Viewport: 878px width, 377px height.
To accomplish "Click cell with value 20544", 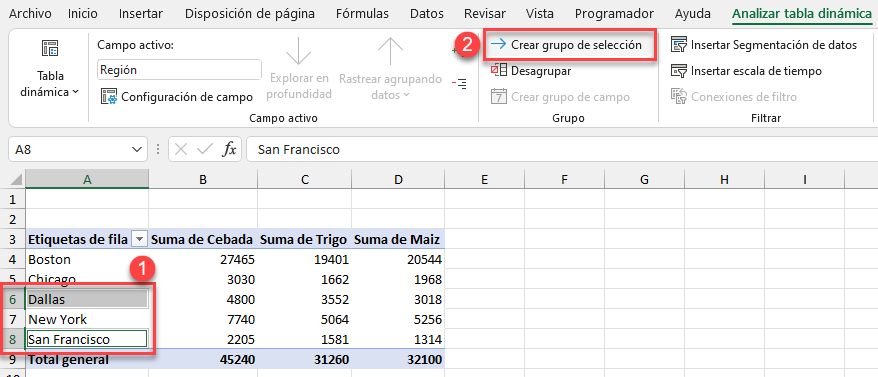I will tap(398, 259).
